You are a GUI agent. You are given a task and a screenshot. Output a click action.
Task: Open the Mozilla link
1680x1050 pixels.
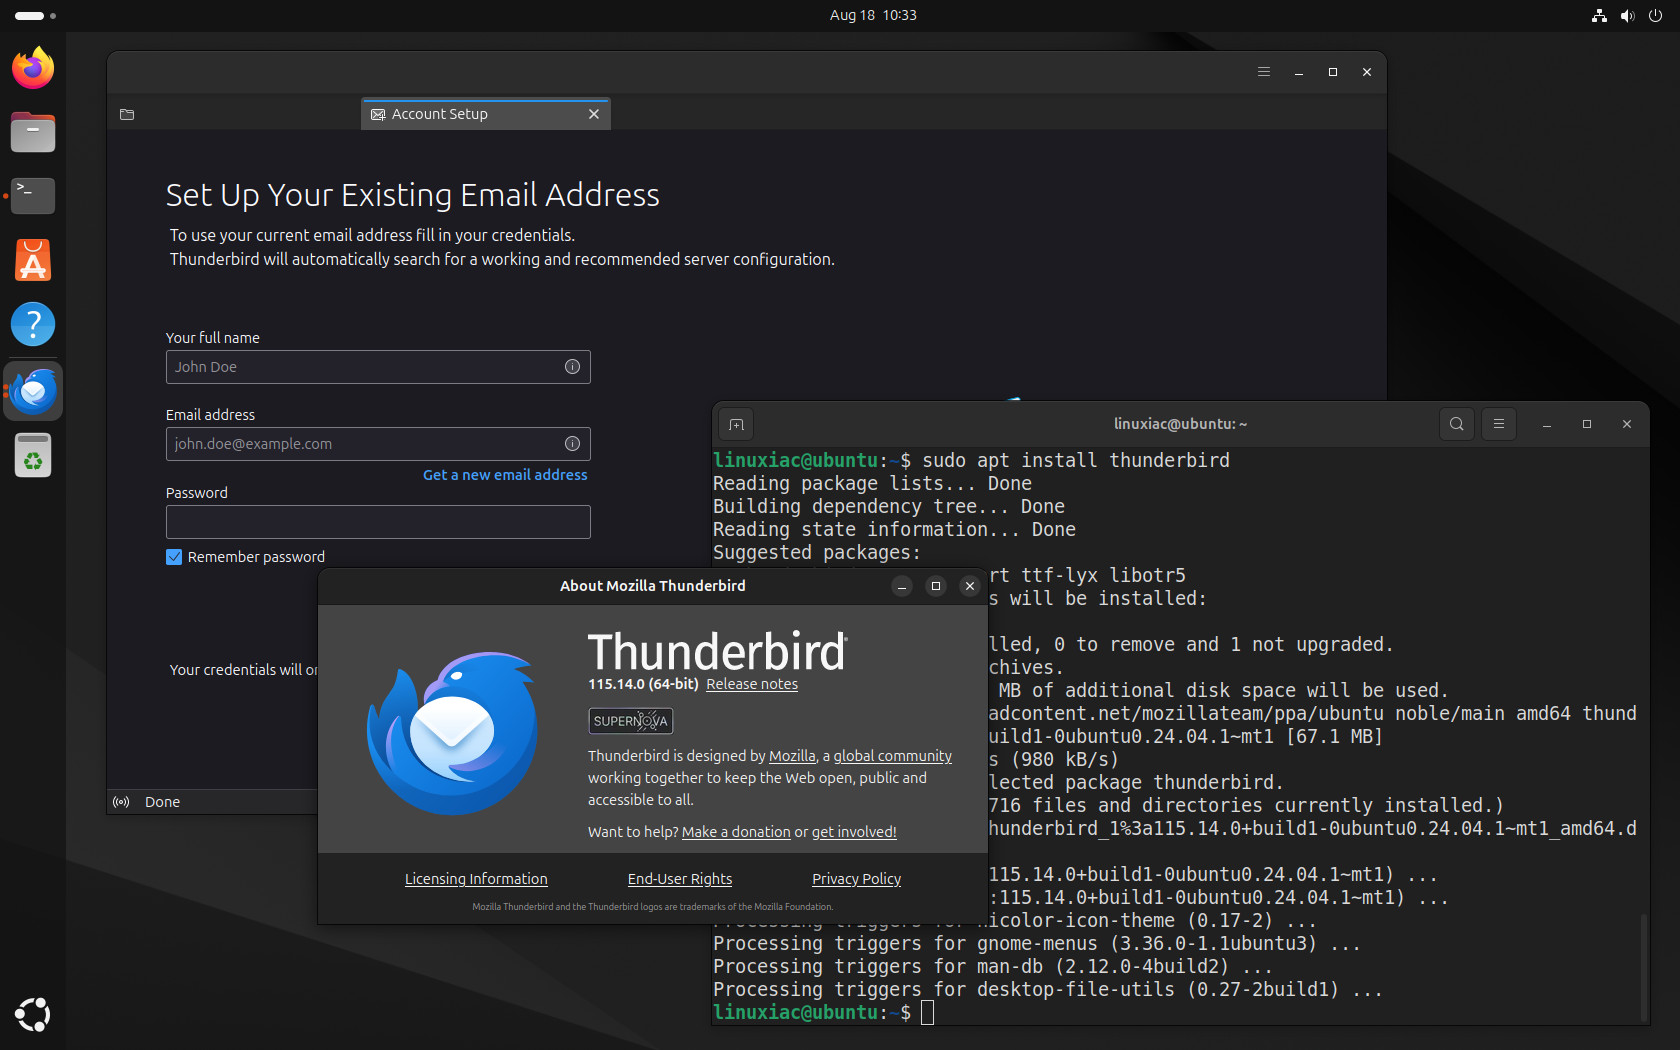[x=792, y=756]
